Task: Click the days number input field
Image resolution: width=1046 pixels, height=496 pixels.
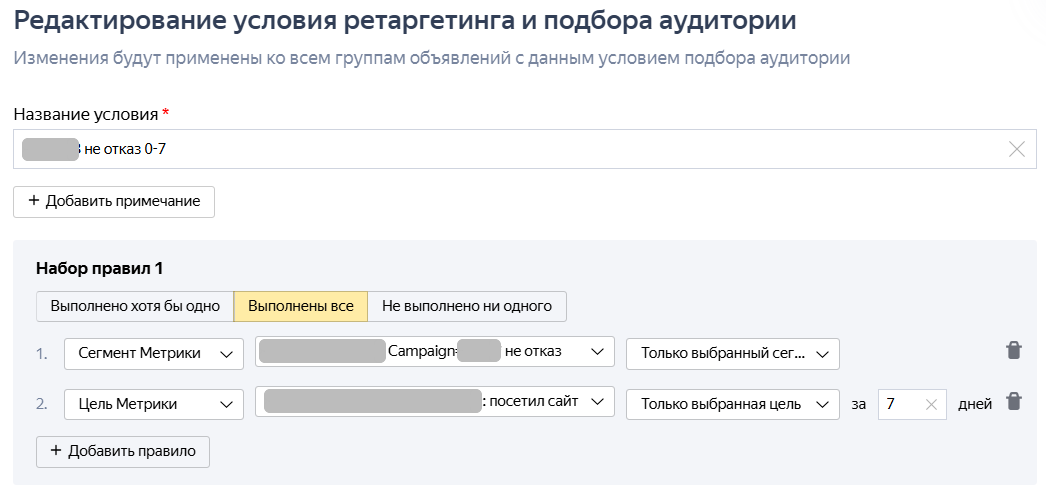Action: [x=900, y=404]
